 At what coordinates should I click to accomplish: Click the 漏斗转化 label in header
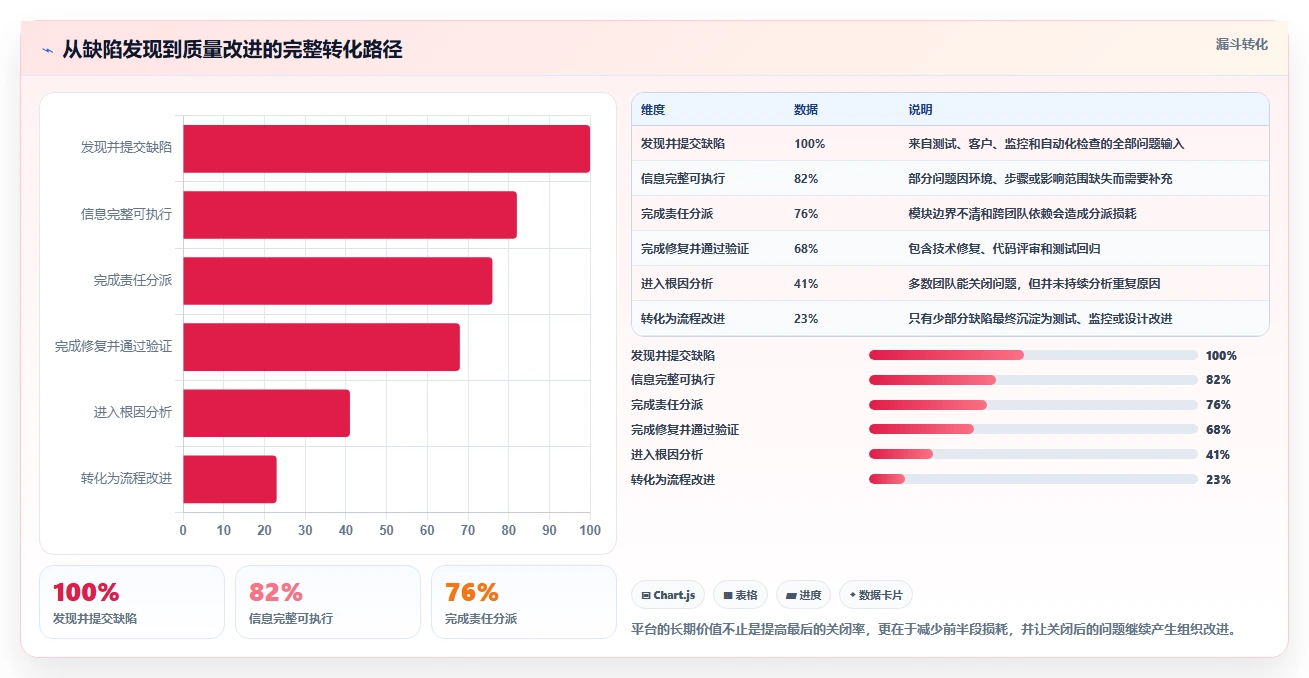click(1242, 44)
